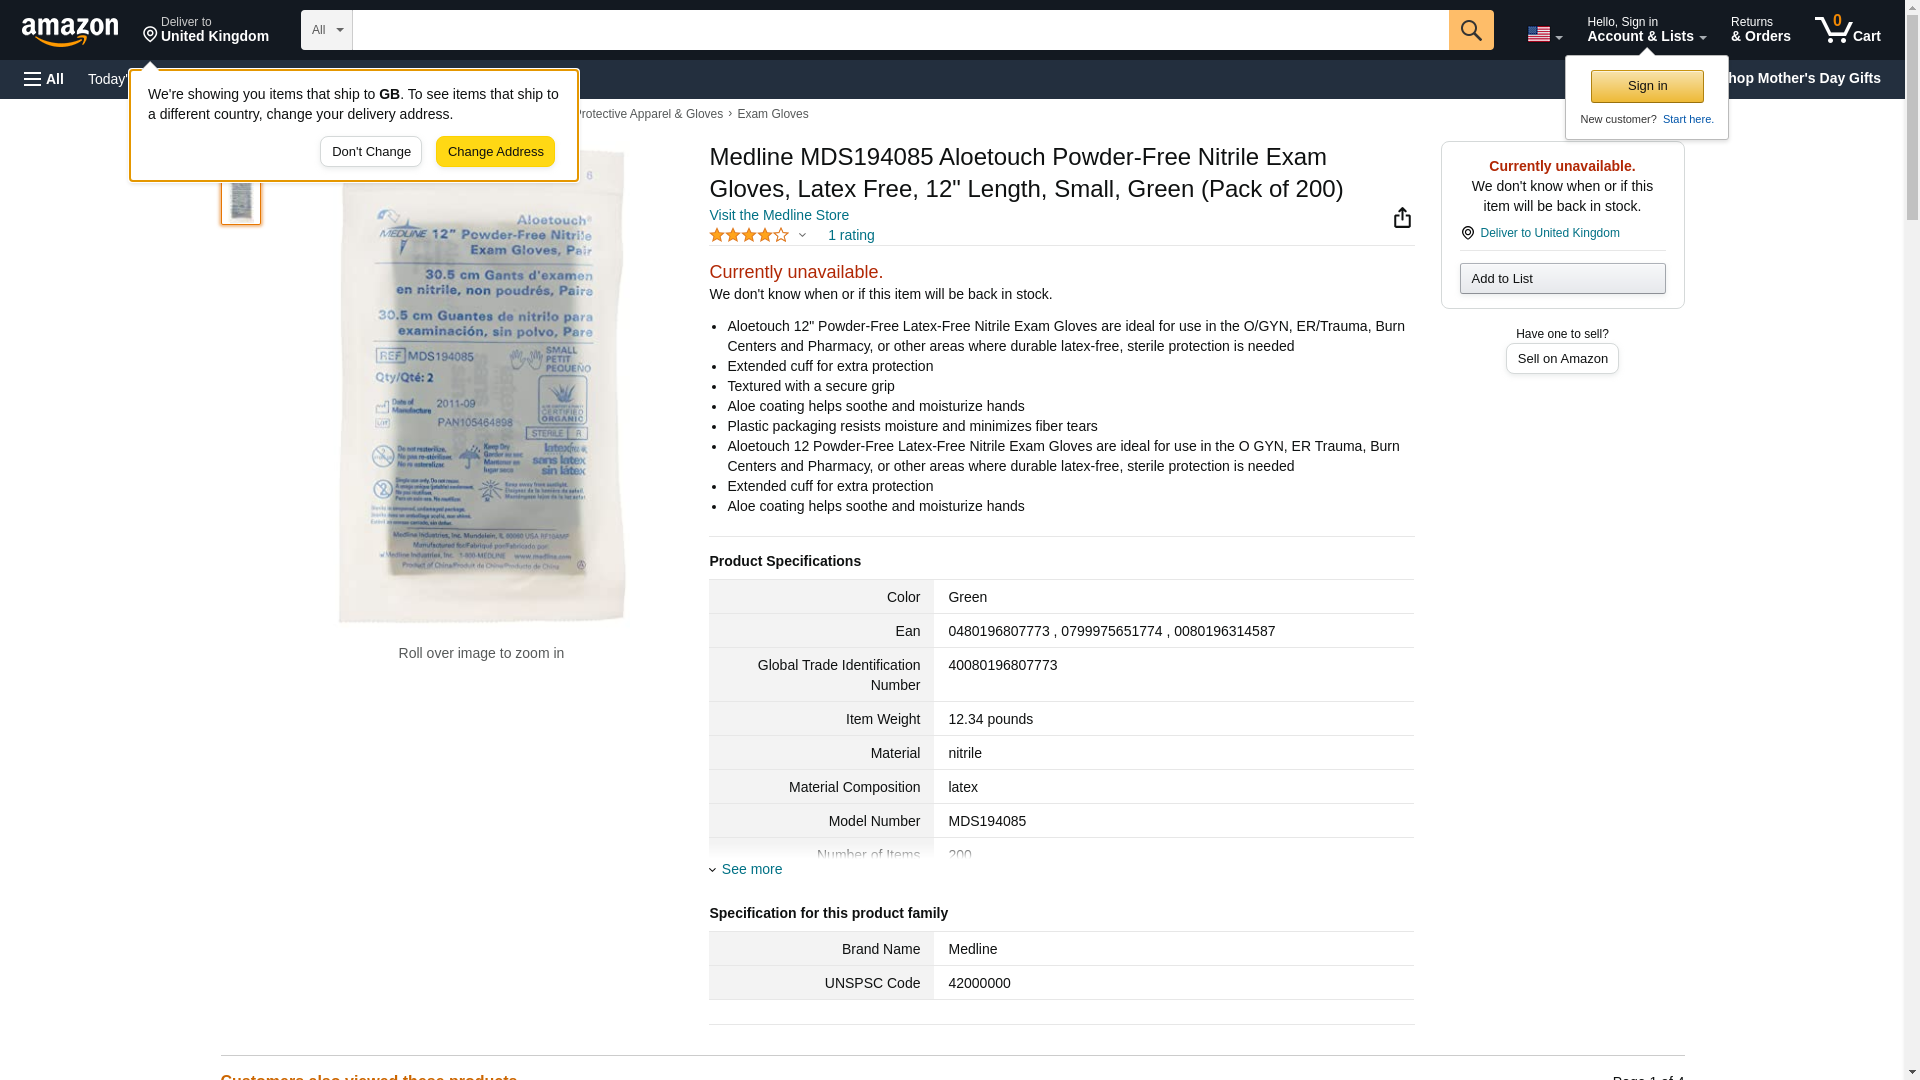The width and height of the screenshot is (1920, 1080).
Task: Open Returns & Orders
Action: click(x=1760, y=30)
